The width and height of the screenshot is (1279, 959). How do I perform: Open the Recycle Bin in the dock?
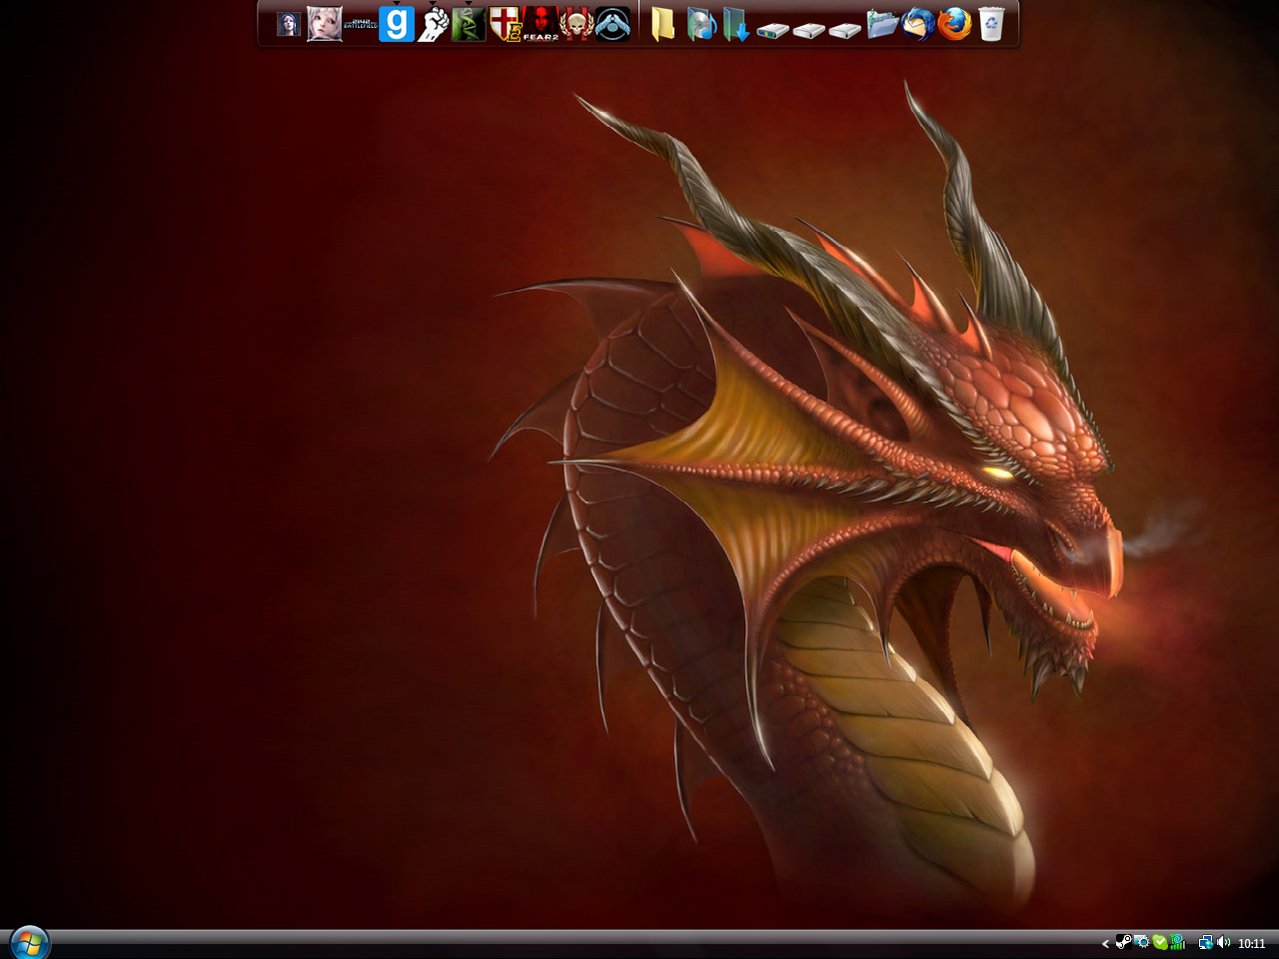[x=990, y=24]
